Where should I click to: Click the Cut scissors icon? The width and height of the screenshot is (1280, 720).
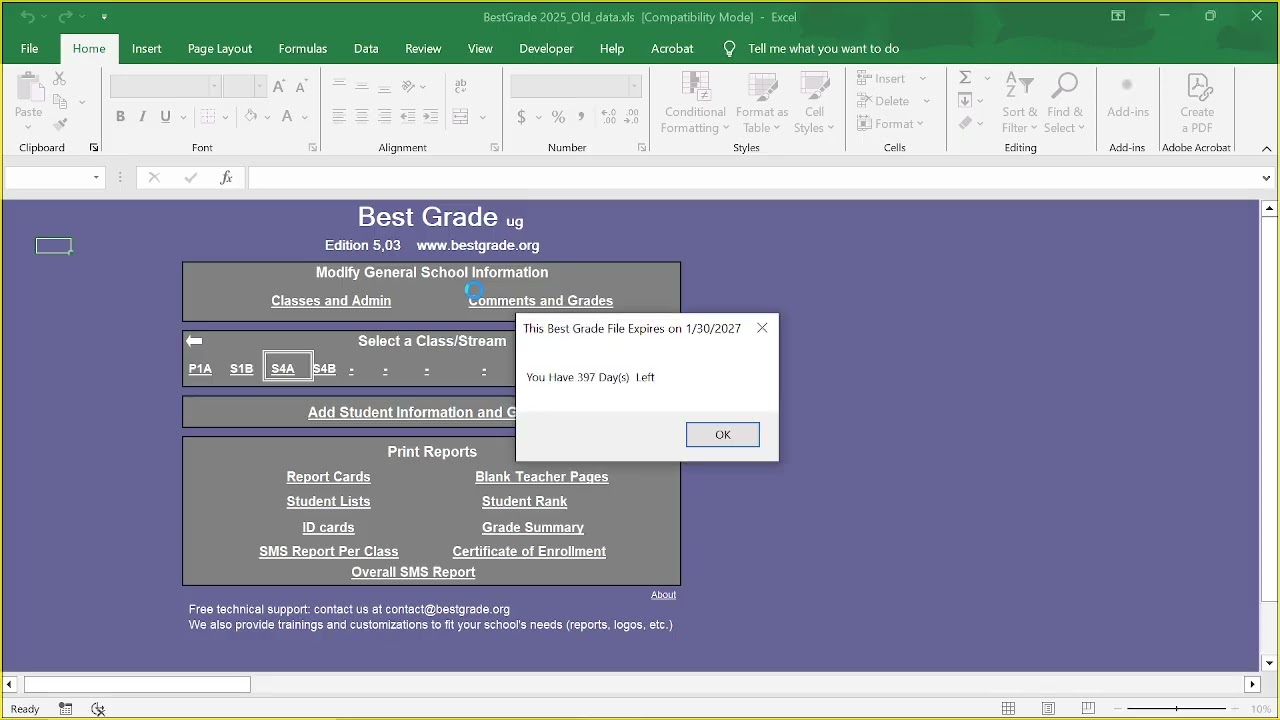point(59,78)
